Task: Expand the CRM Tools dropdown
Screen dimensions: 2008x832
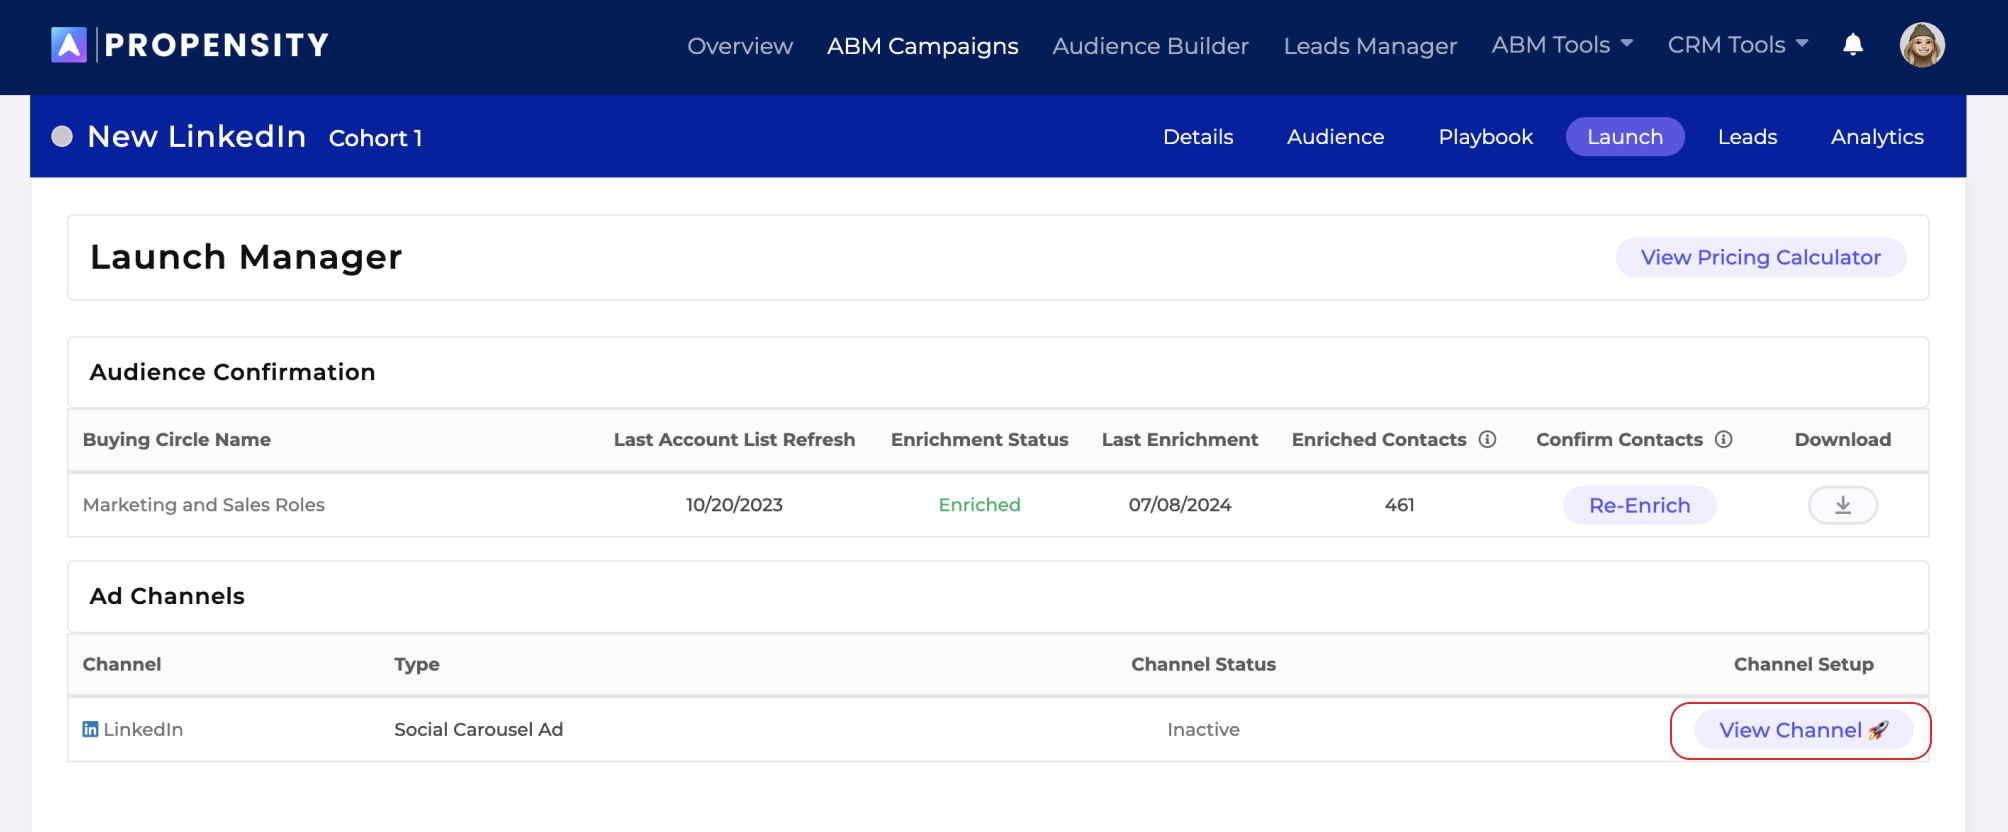Action: click(1738, 45)
